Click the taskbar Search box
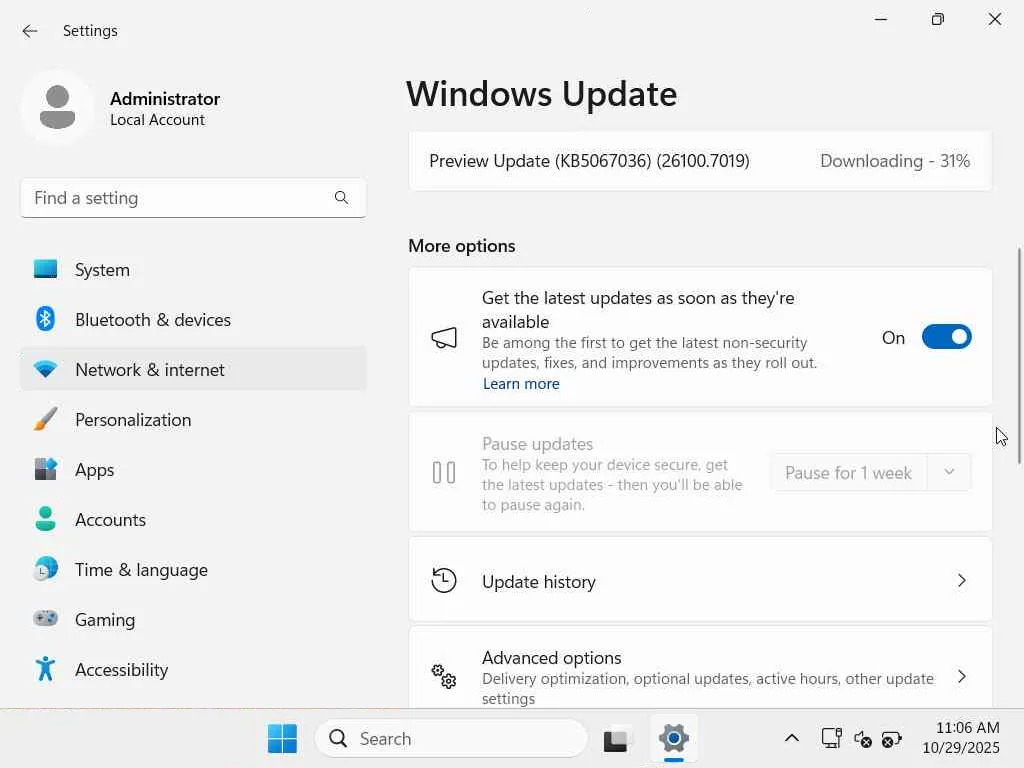The image size is (1024, 768). [451, 739]
